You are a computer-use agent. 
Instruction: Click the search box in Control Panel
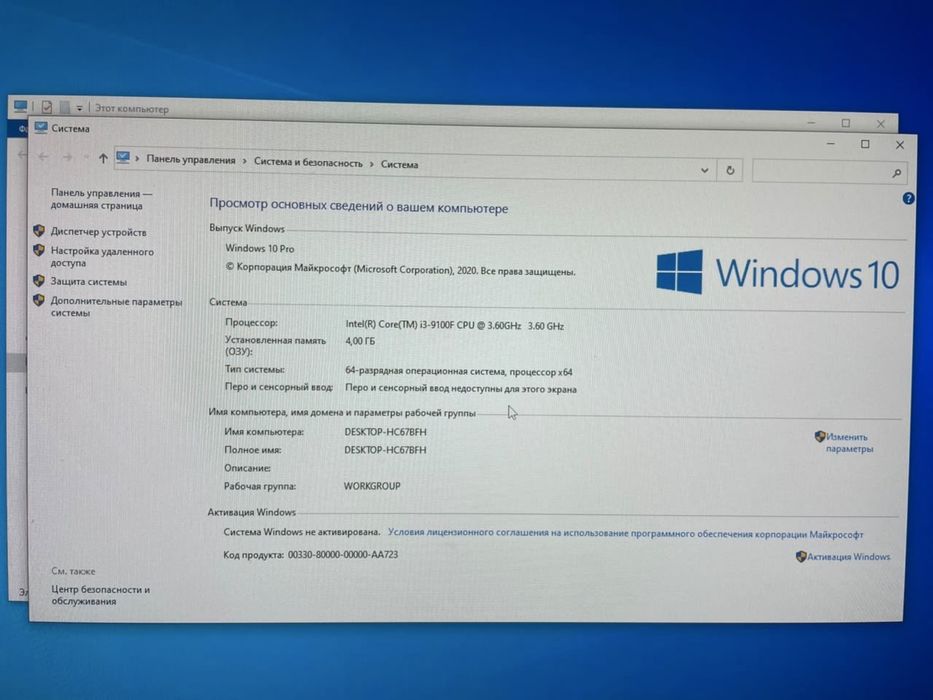coord(829,172)
